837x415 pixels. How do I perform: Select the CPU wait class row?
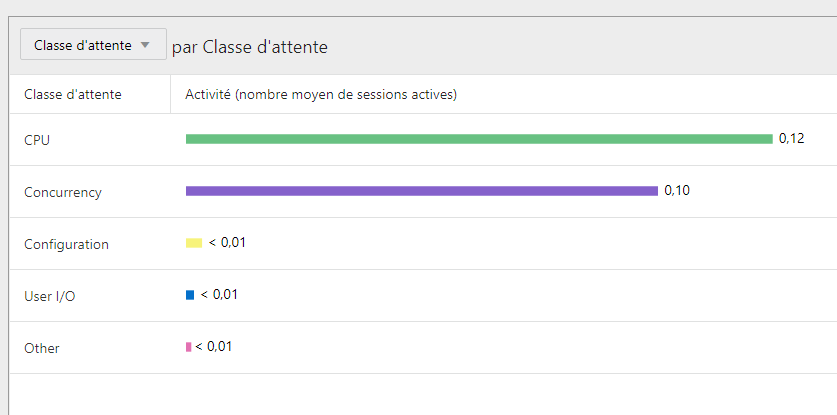click(423, 139)
